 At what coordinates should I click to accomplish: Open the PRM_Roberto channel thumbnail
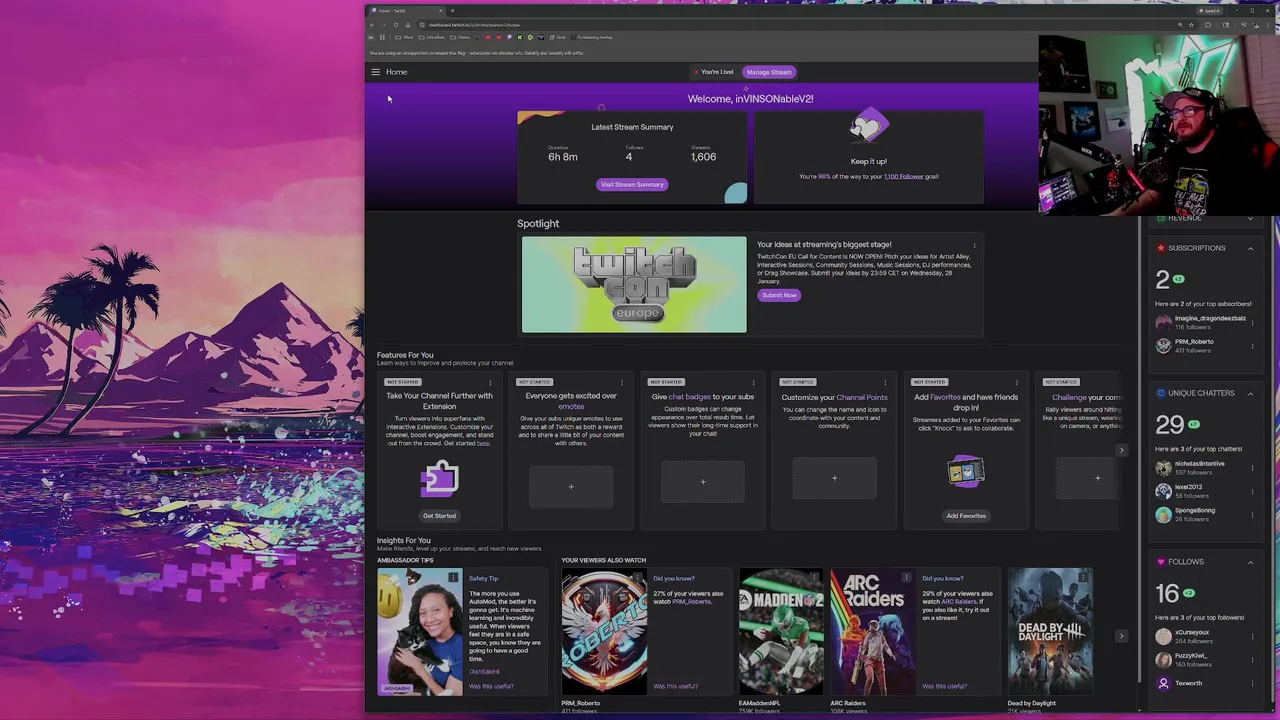604,631
